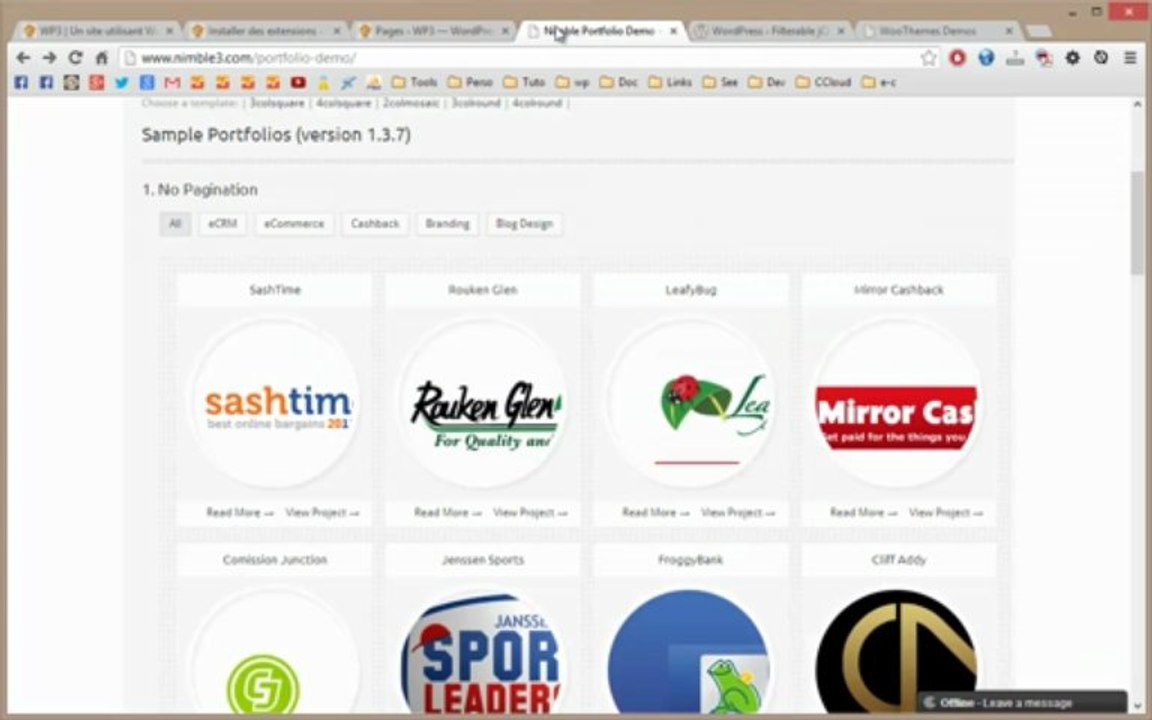Switch to the WP3 site tab
This screenshot has height=720, width=1152.
tap(97, 31)
